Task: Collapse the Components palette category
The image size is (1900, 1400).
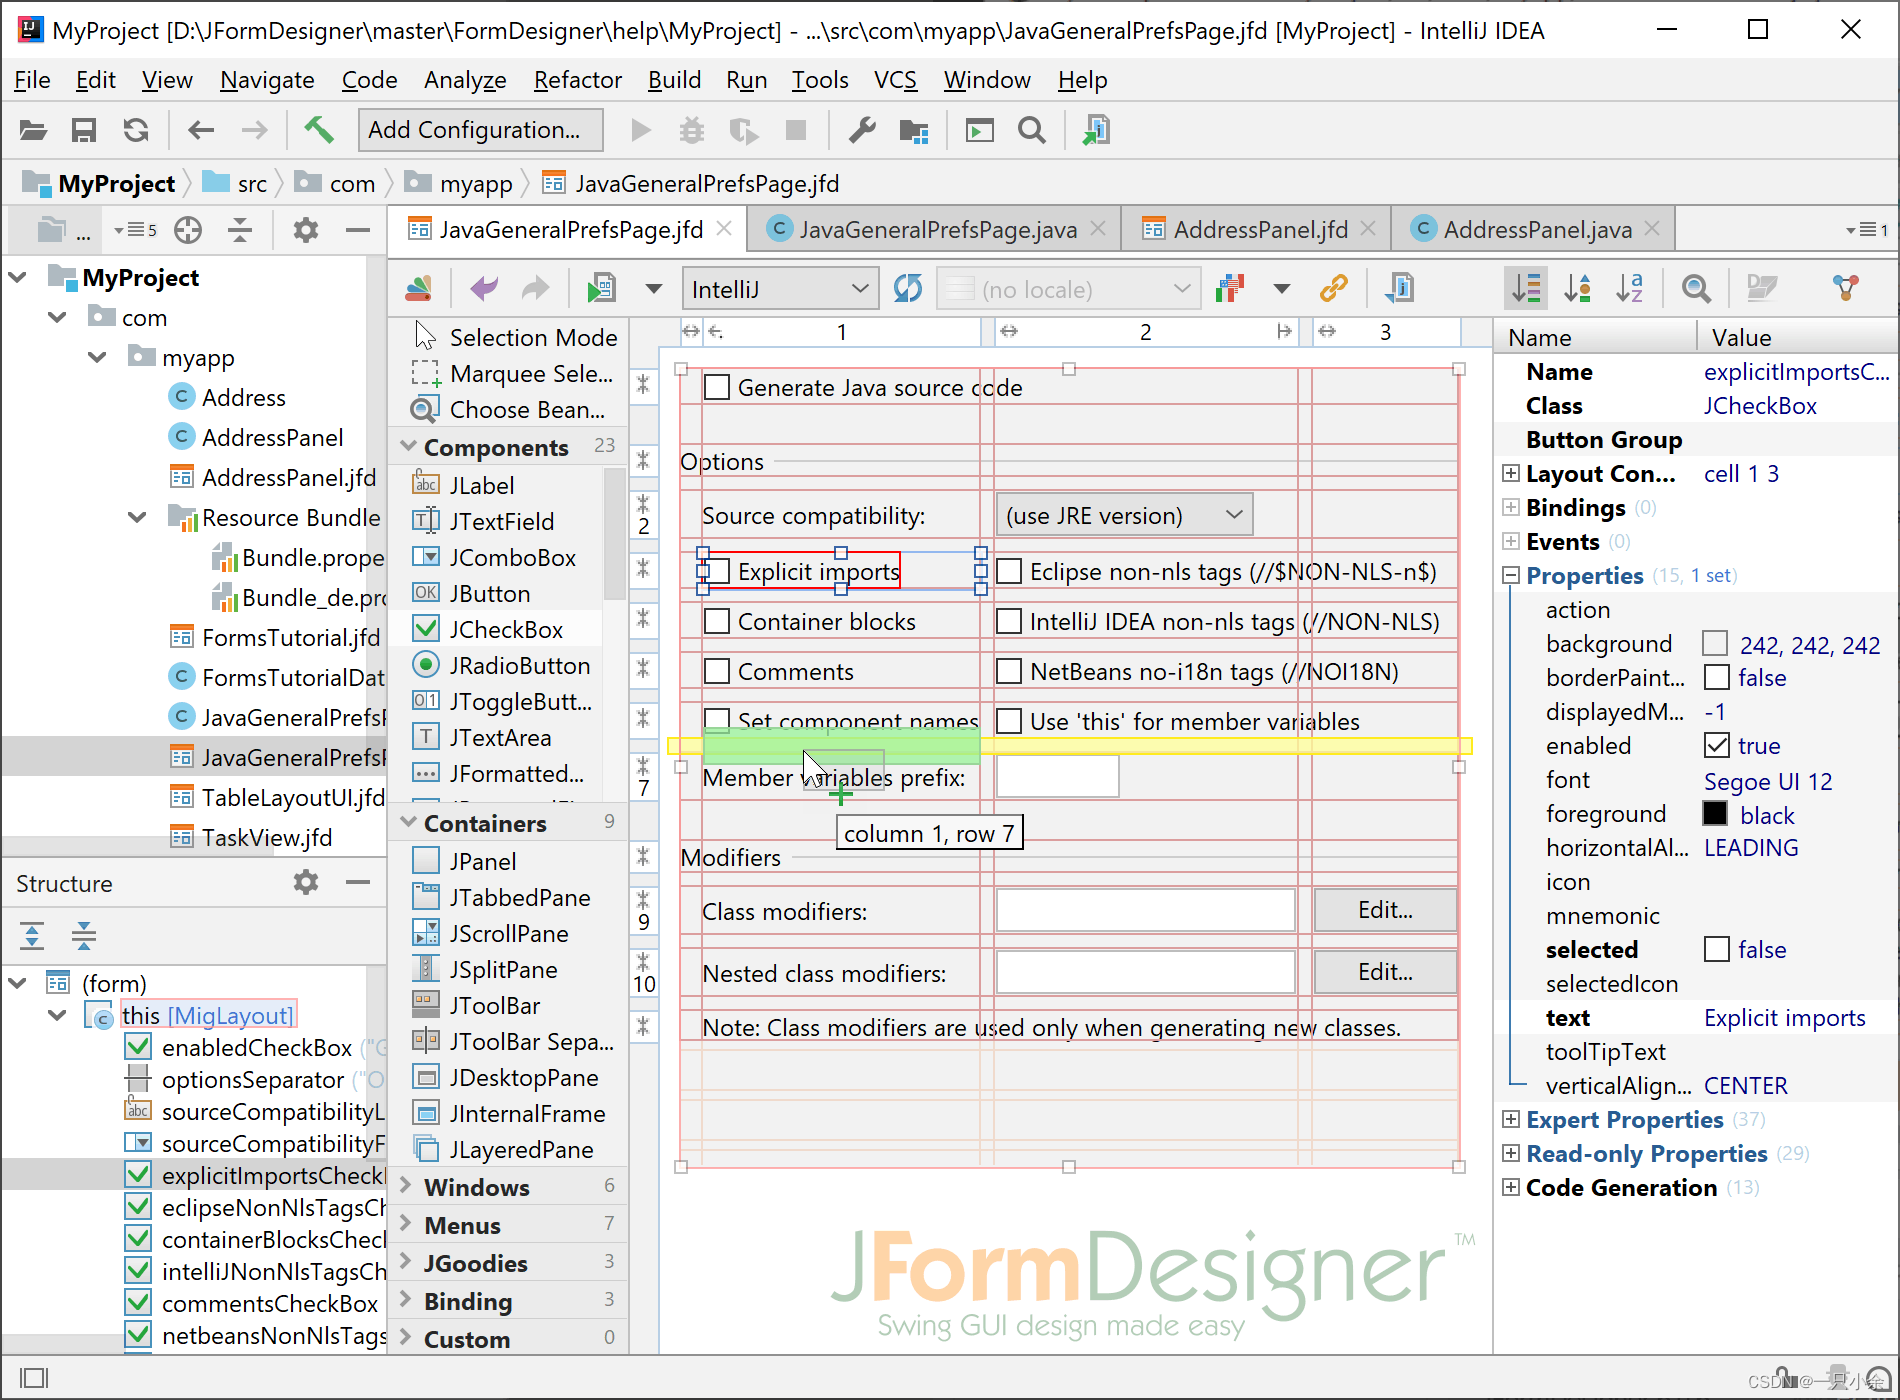Action: tap(408, 446)
